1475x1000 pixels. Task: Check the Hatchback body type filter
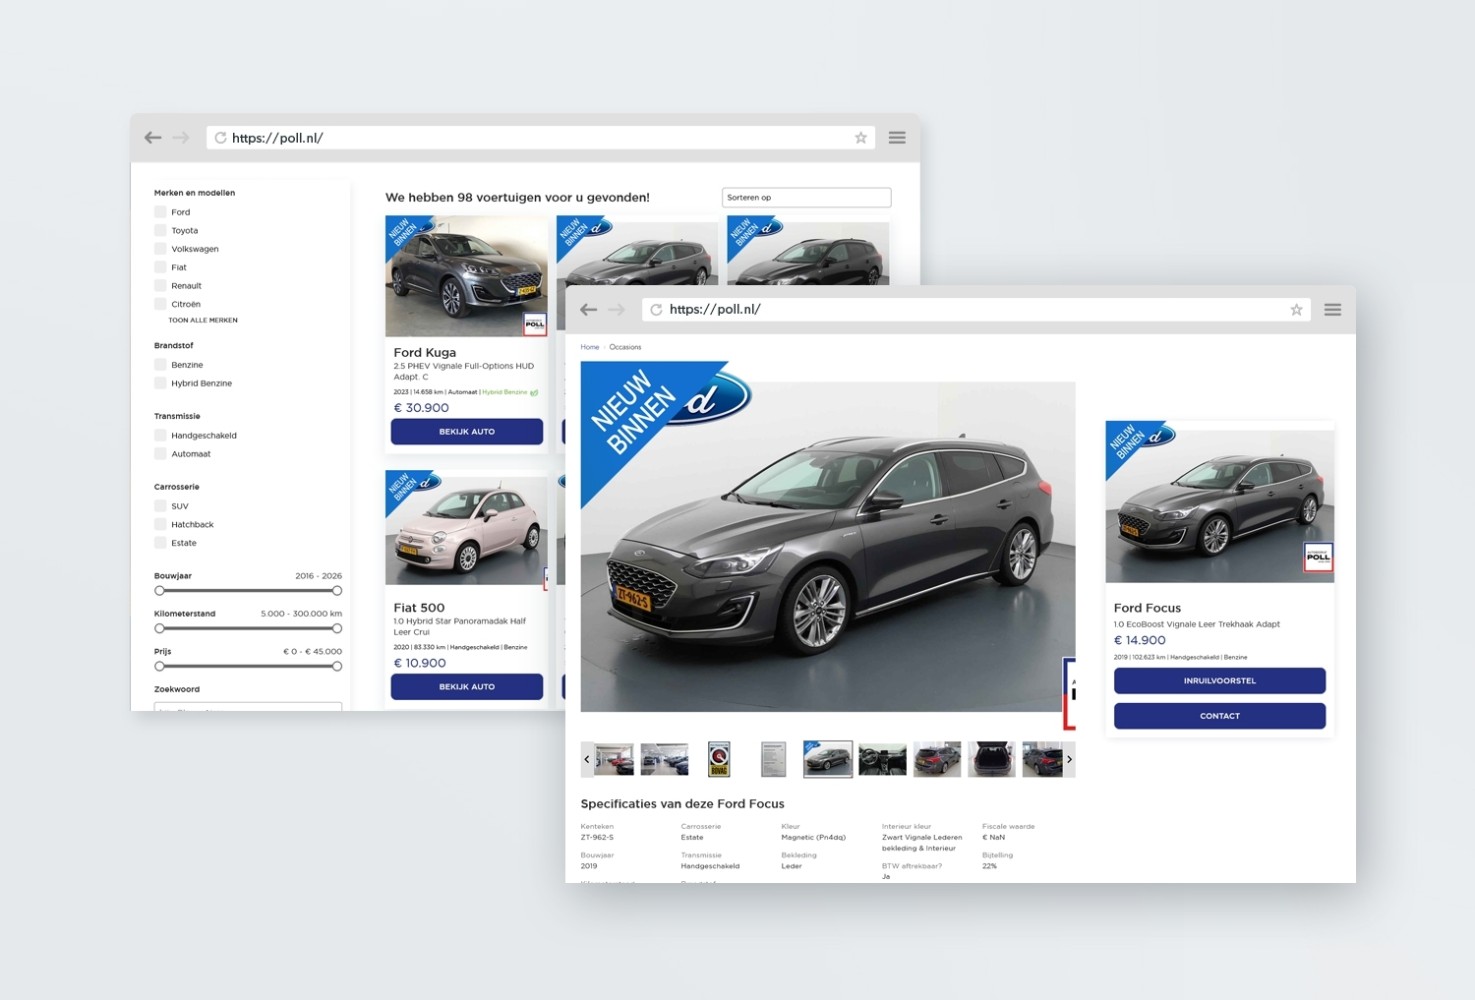point(160,524)
